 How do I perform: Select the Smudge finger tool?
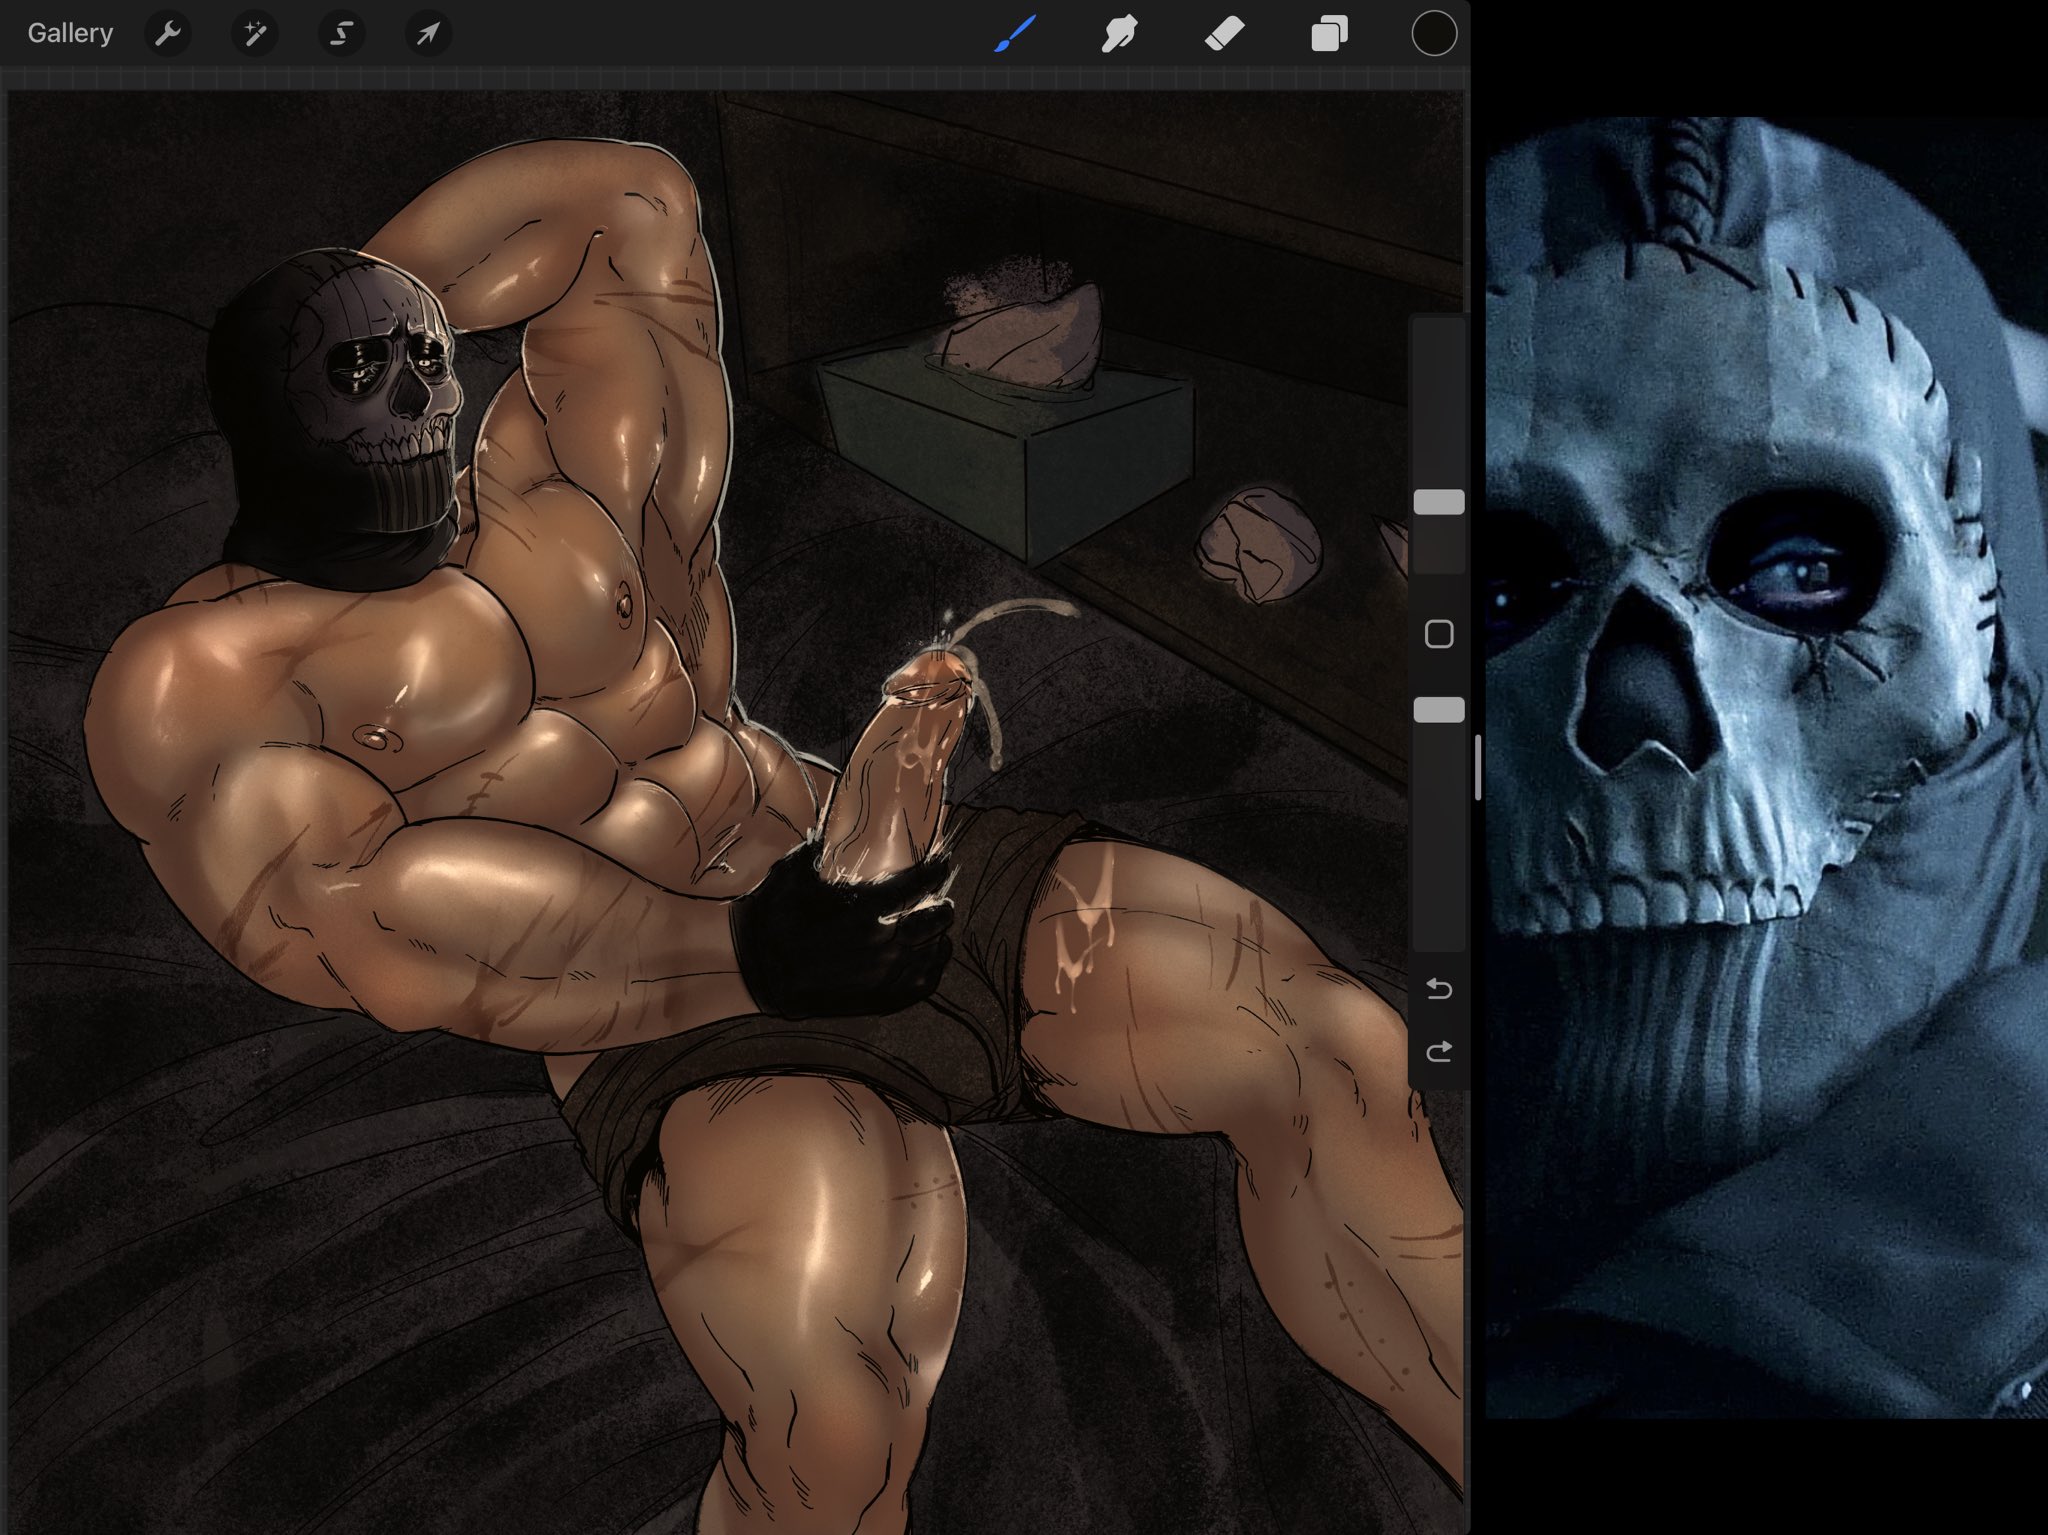1119,34
